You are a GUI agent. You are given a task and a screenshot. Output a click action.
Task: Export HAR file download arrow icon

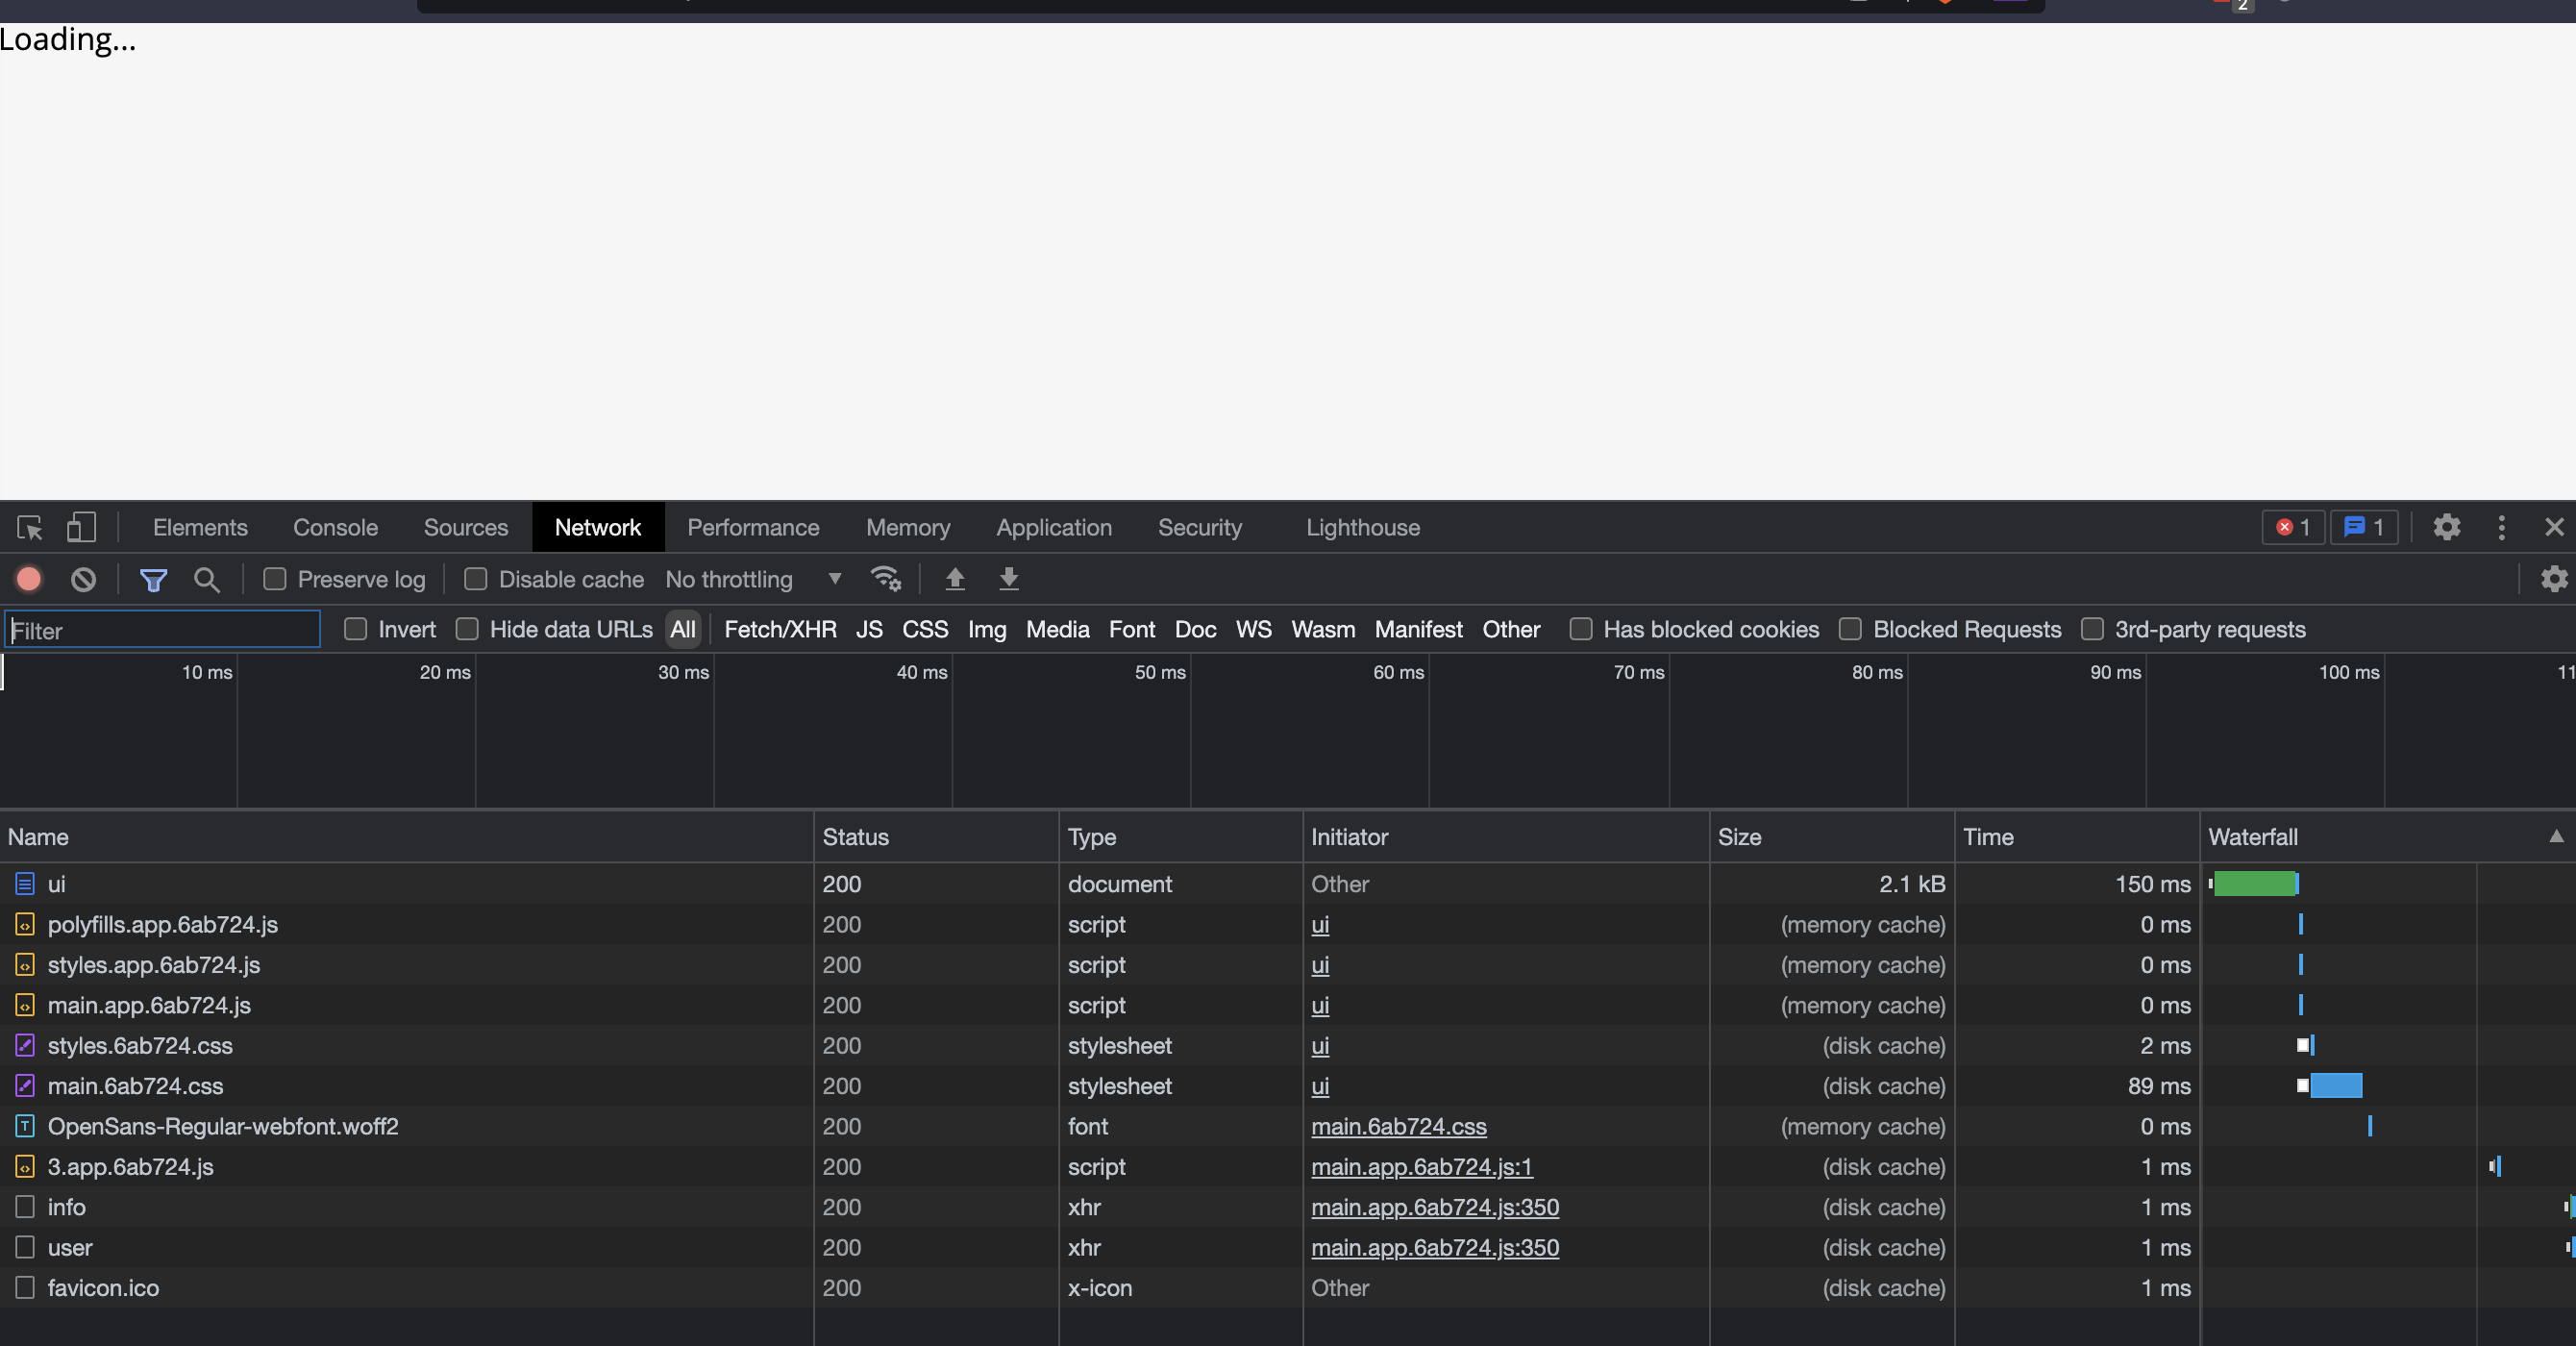tap(1009, 579)
